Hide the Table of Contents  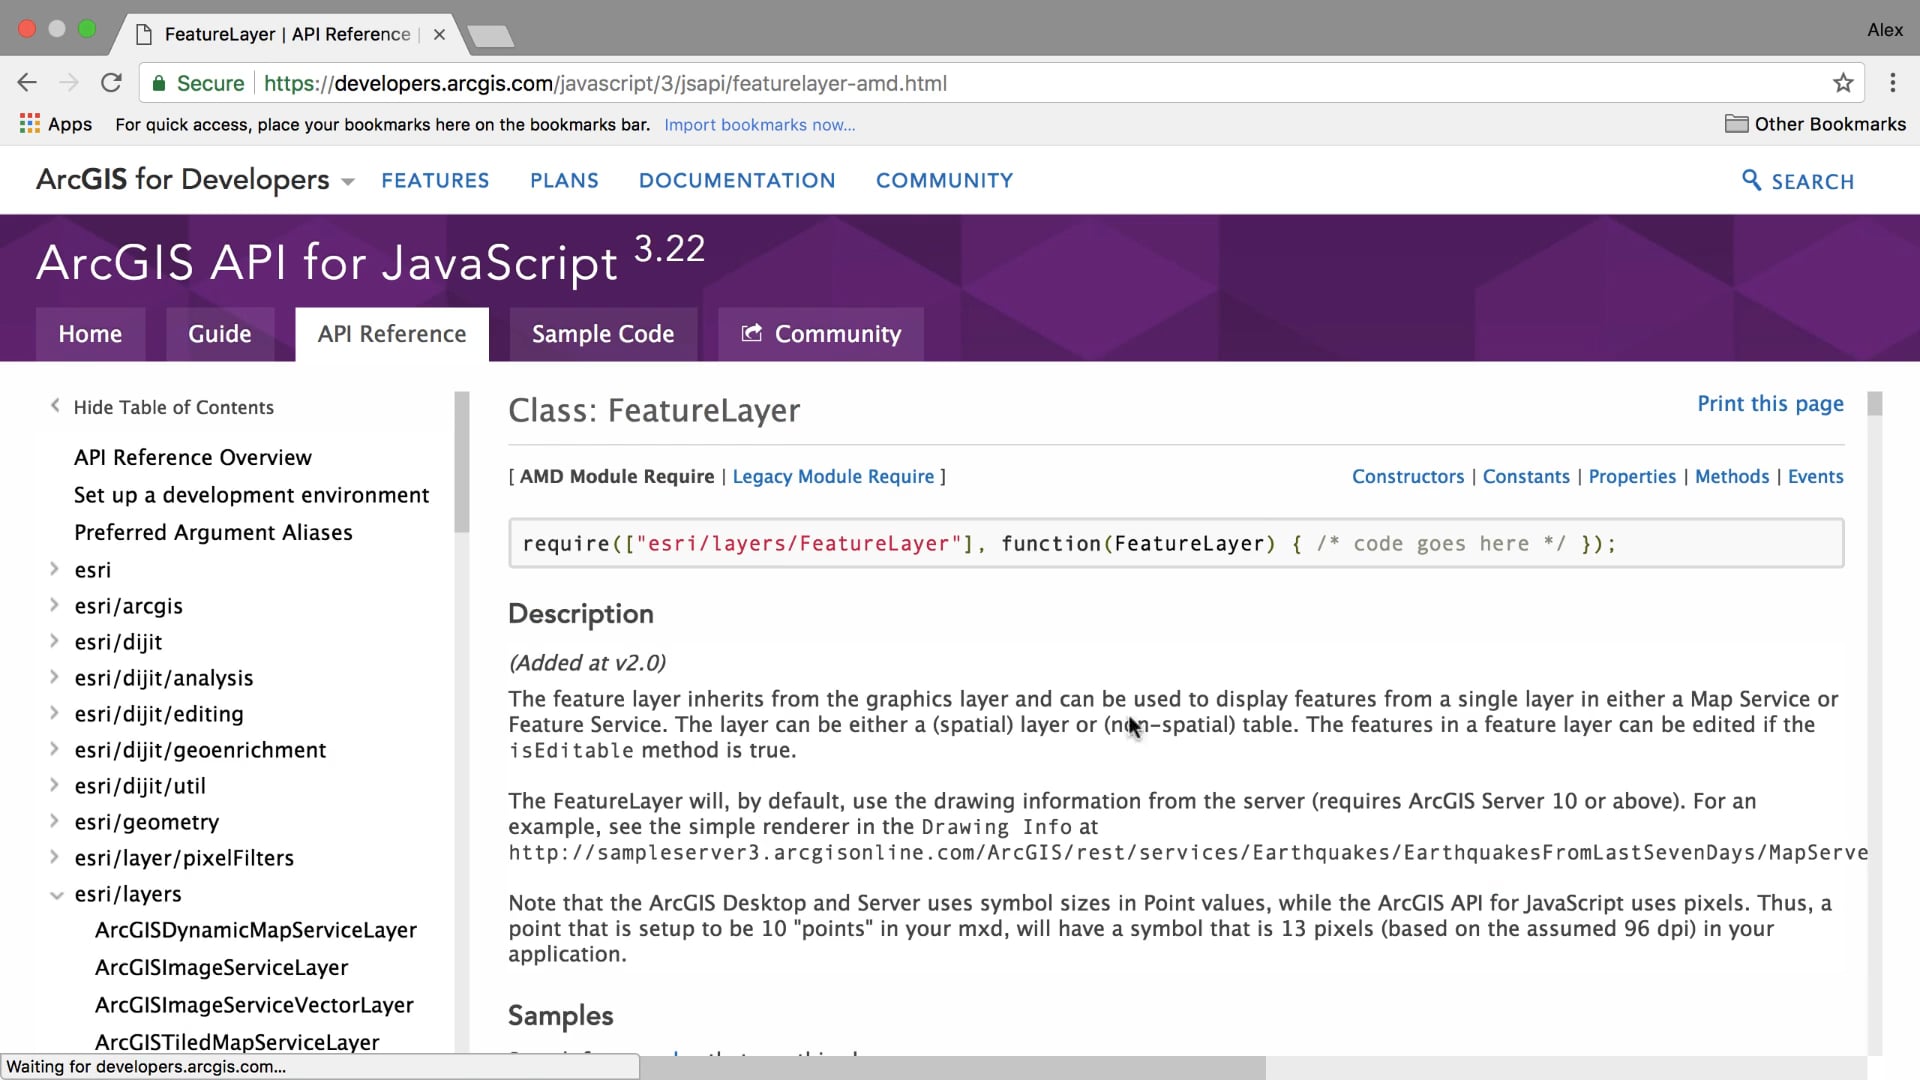[172, 407]
